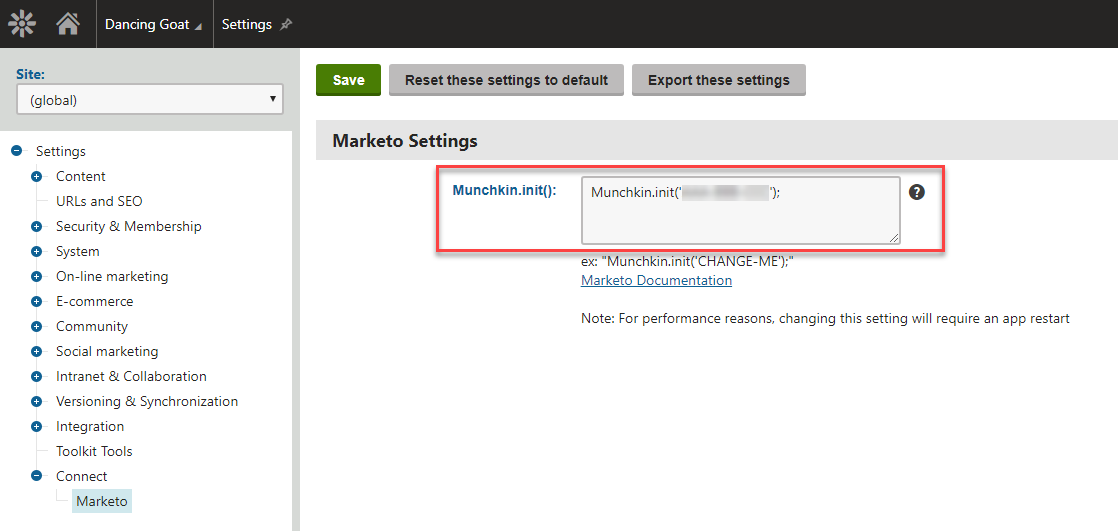Open the Marketo Documentation link
The image size is (1118, 531).
pos(657,280)
